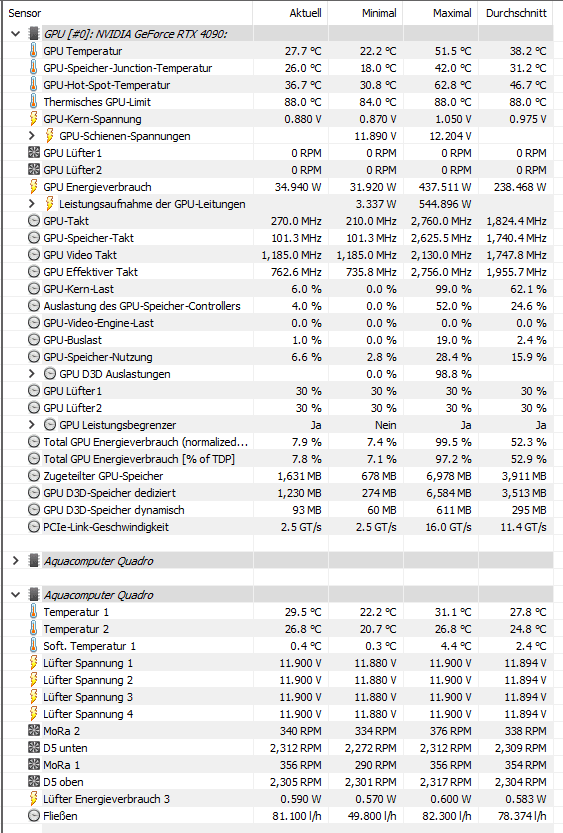Click the RPM fan icon of GPU Lüfter2
The height and width of the screenshot is (833, 563).
point(33,170)
